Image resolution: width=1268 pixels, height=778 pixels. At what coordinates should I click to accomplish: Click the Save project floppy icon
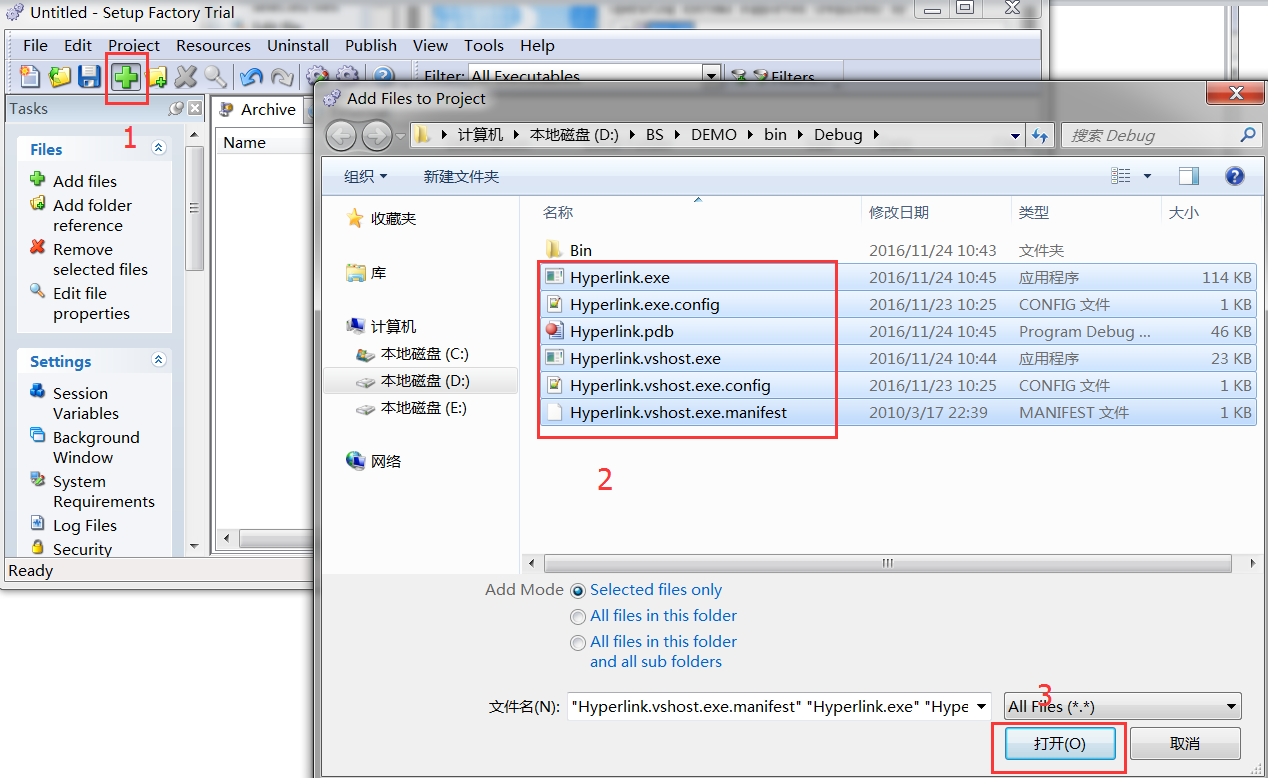click(x=90, y=77)
